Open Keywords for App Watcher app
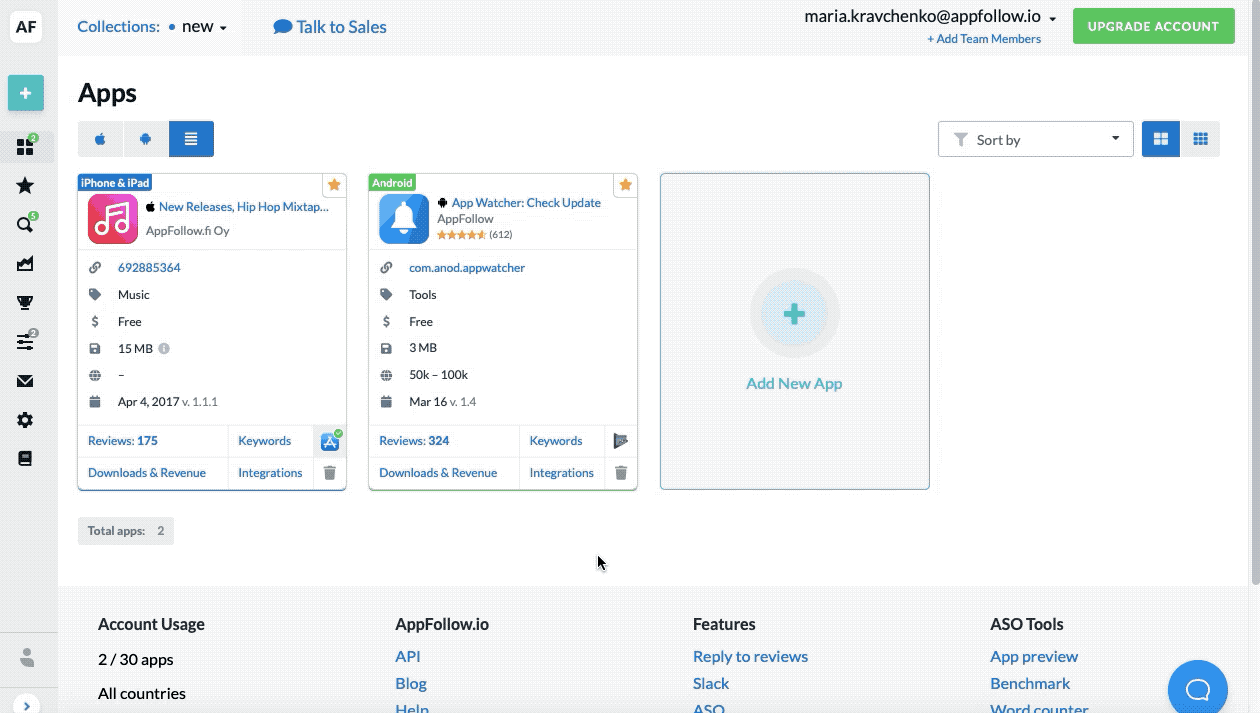The width and height of the screenshot is (1260, 713). 556,441
